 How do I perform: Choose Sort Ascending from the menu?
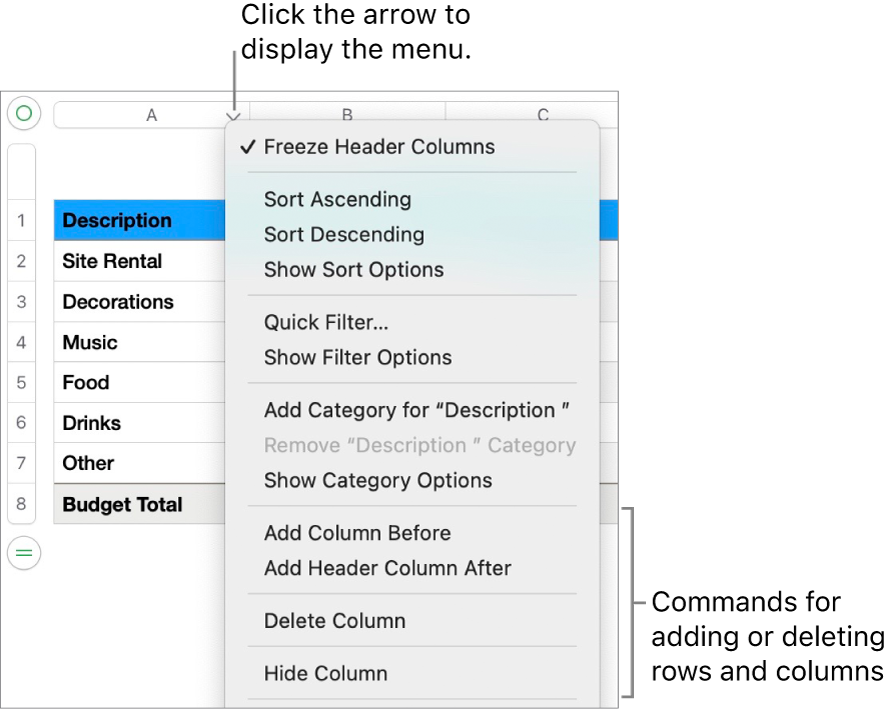point(336,199)
